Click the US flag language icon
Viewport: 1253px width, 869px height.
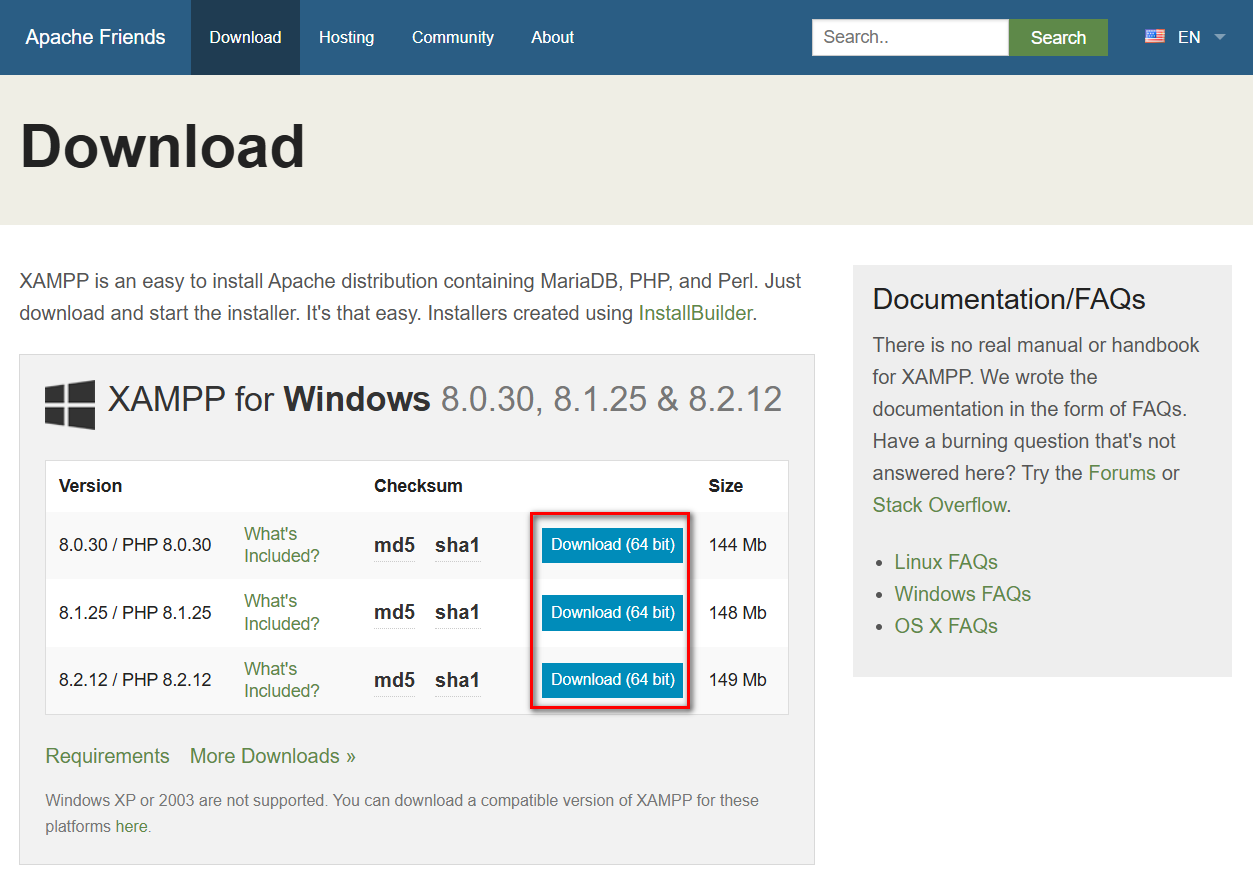[1155, 37]
